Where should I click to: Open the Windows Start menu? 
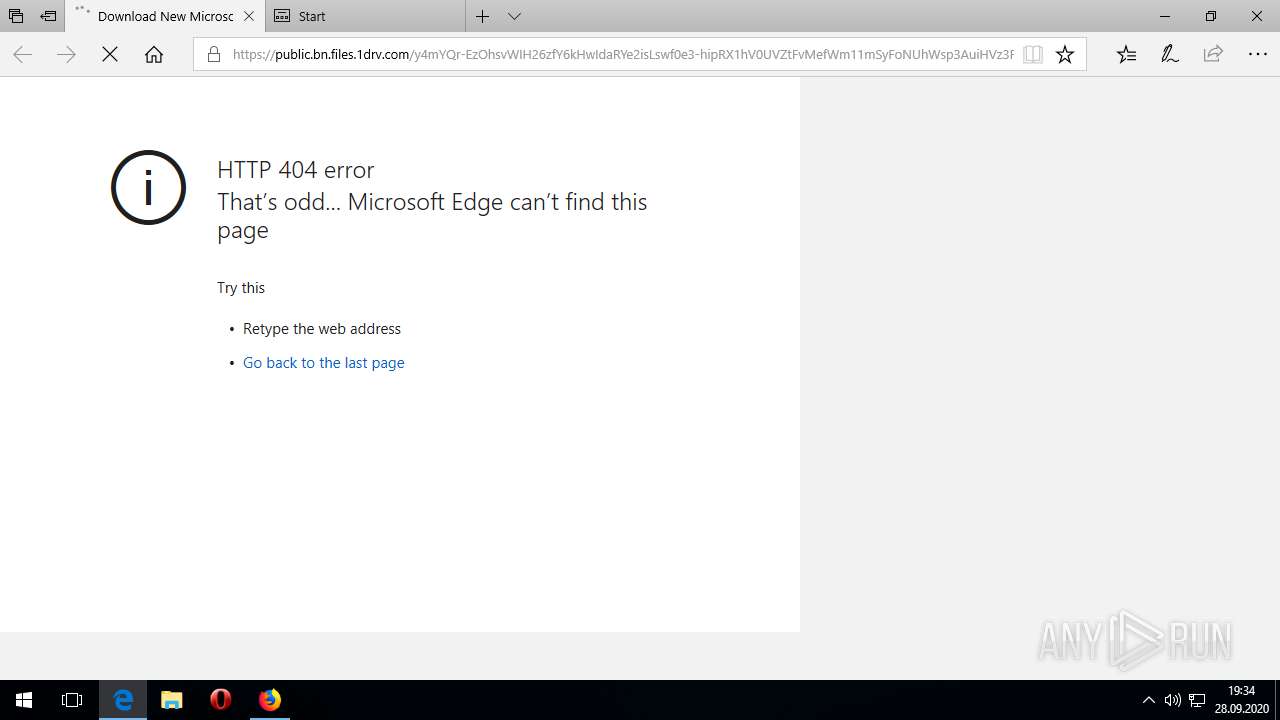(x=24, y=700)
